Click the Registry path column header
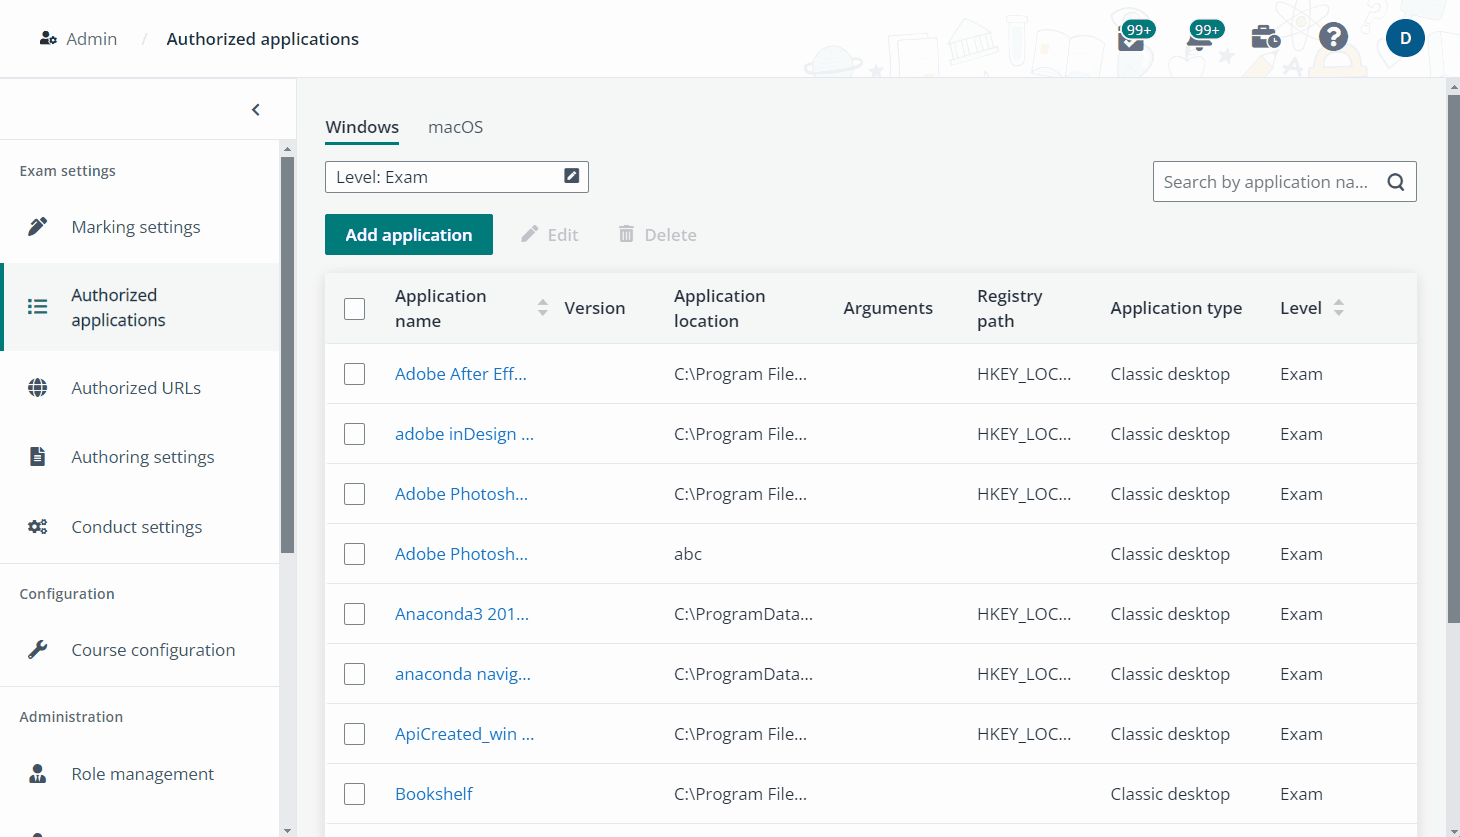This screenshot has height=837, width=1460. pos(1010,308)
